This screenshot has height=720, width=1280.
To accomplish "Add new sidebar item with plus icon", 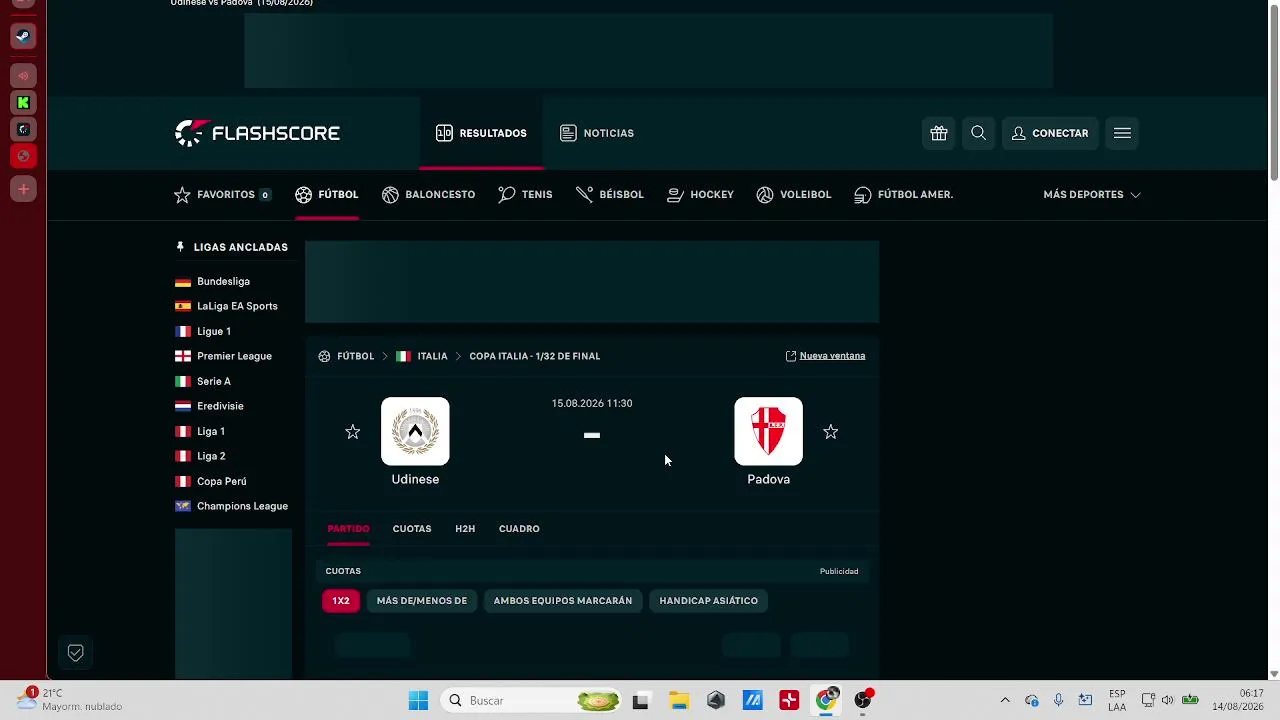I will [23, 189].
